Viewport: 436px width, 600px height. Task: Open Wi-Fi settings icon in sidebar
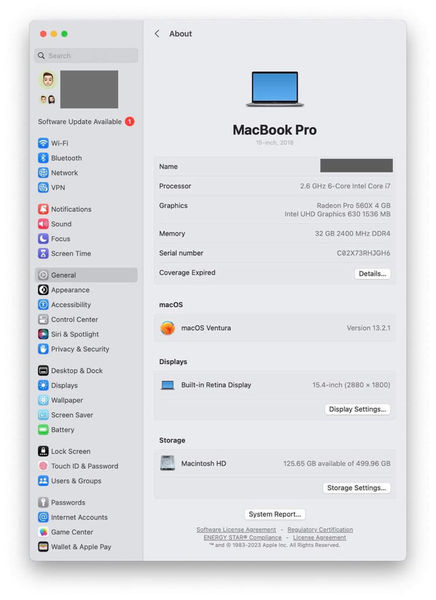coord(43,143)
